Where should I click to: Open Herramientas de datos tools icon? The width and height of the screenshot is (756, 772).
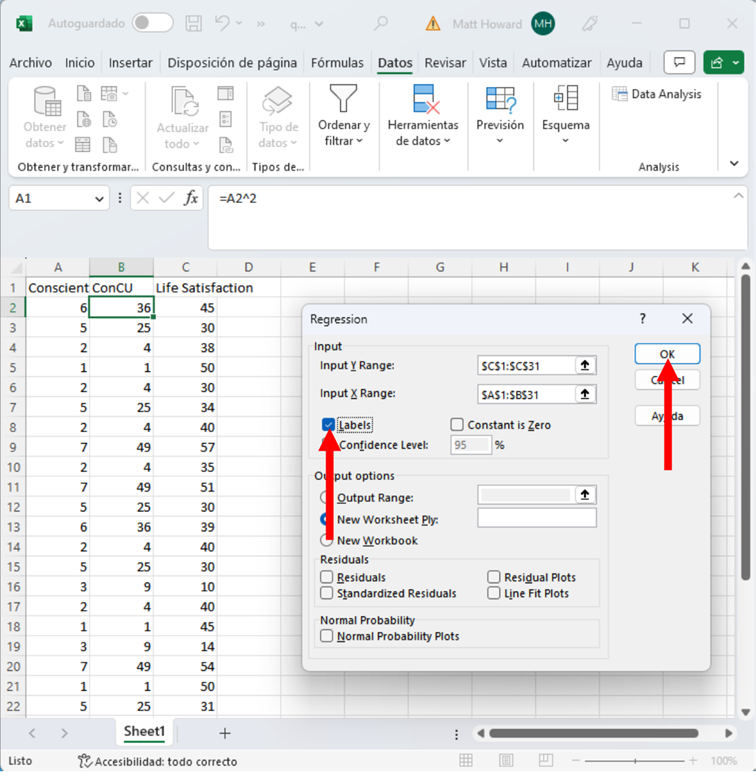(x=427, y=99)
